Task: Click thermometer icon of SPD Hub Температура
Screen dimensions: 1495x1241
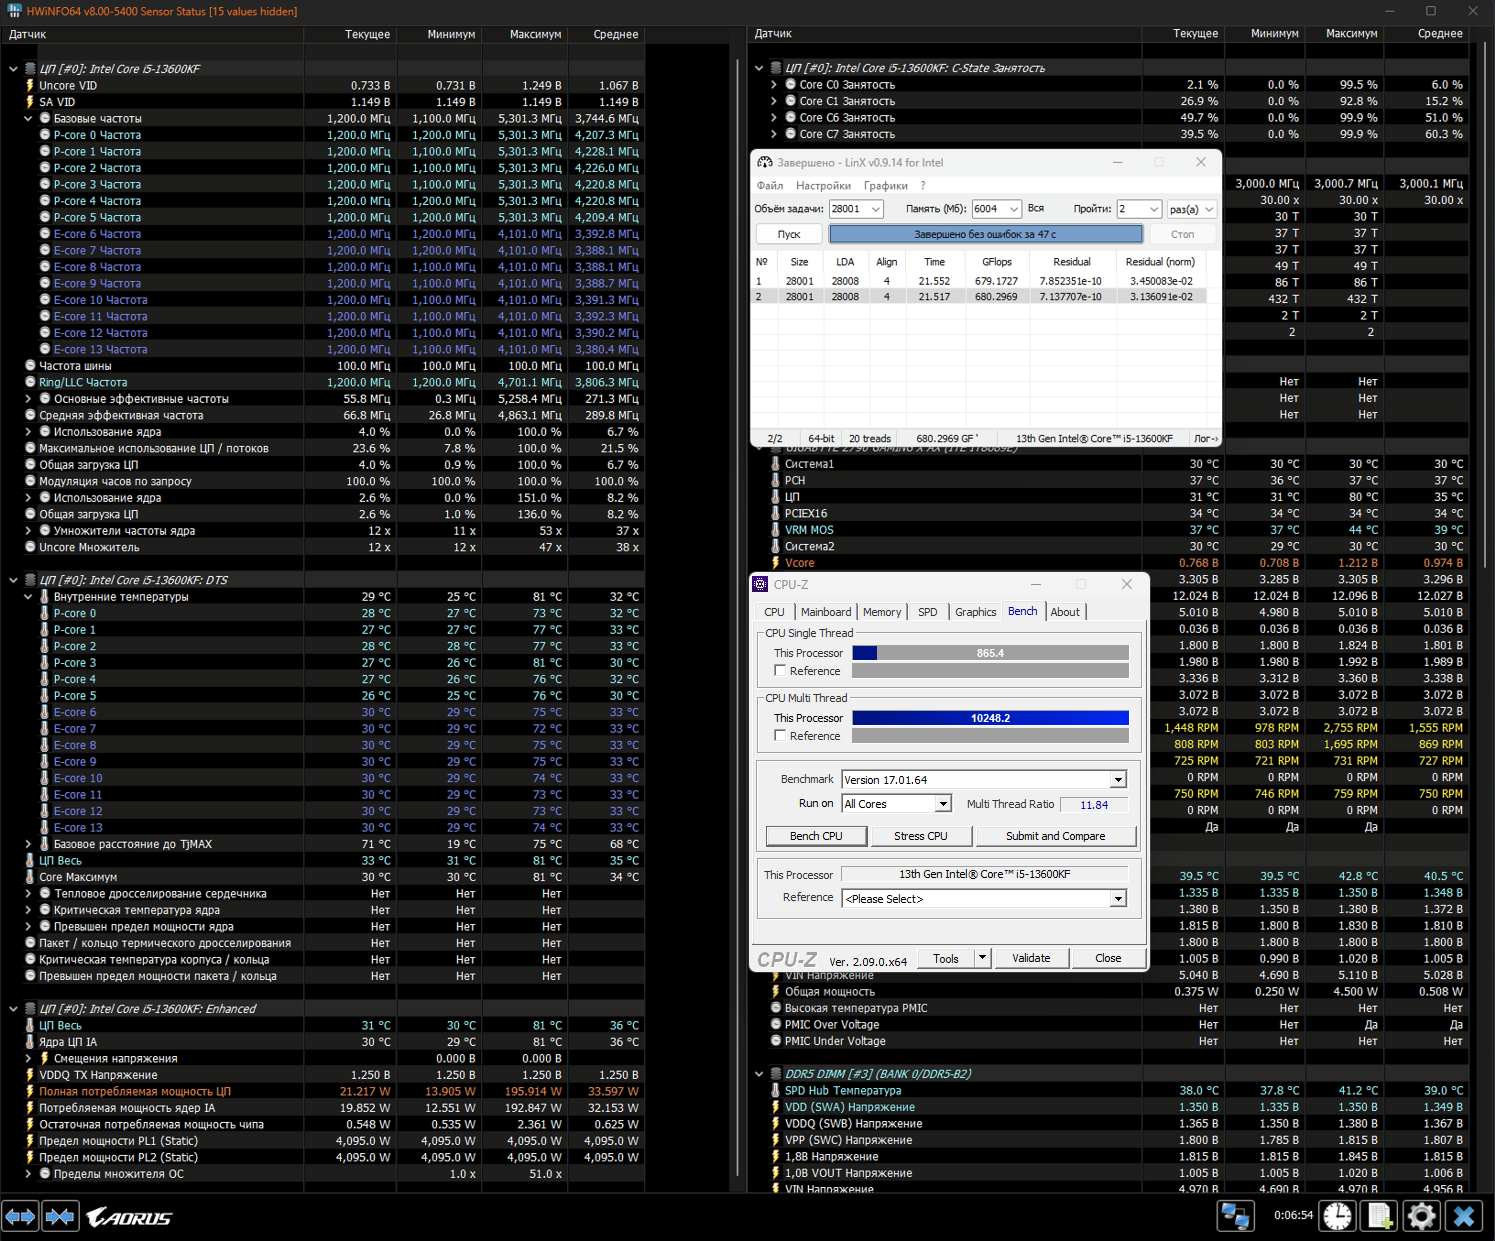Action: (x=775, y=1091)
